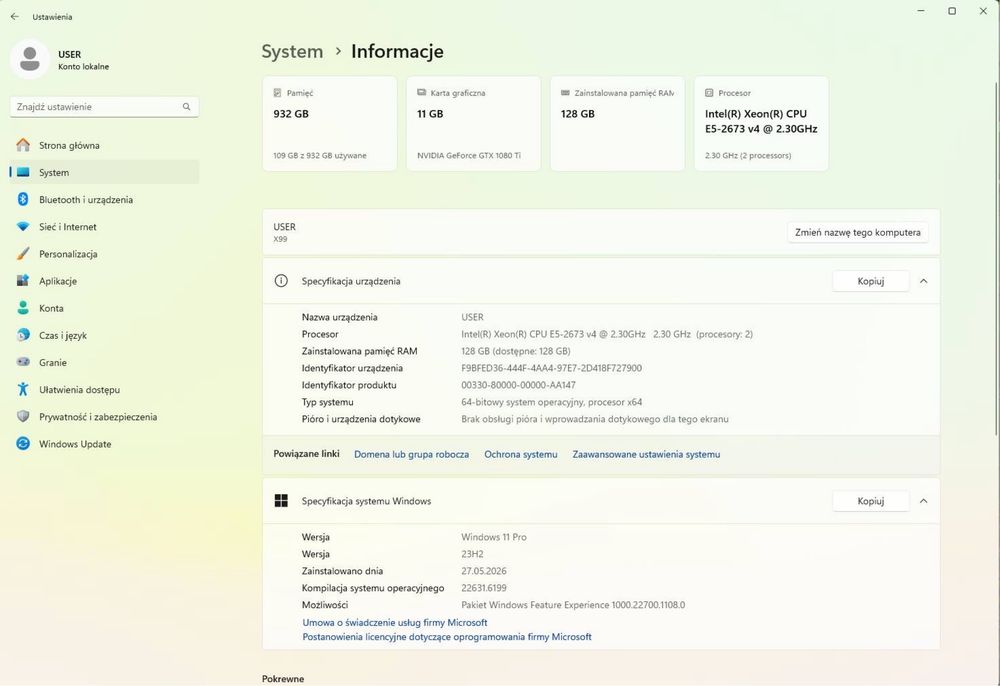
Task: Click the Windows 11 Pro edition value
Action: coord(494,537)
